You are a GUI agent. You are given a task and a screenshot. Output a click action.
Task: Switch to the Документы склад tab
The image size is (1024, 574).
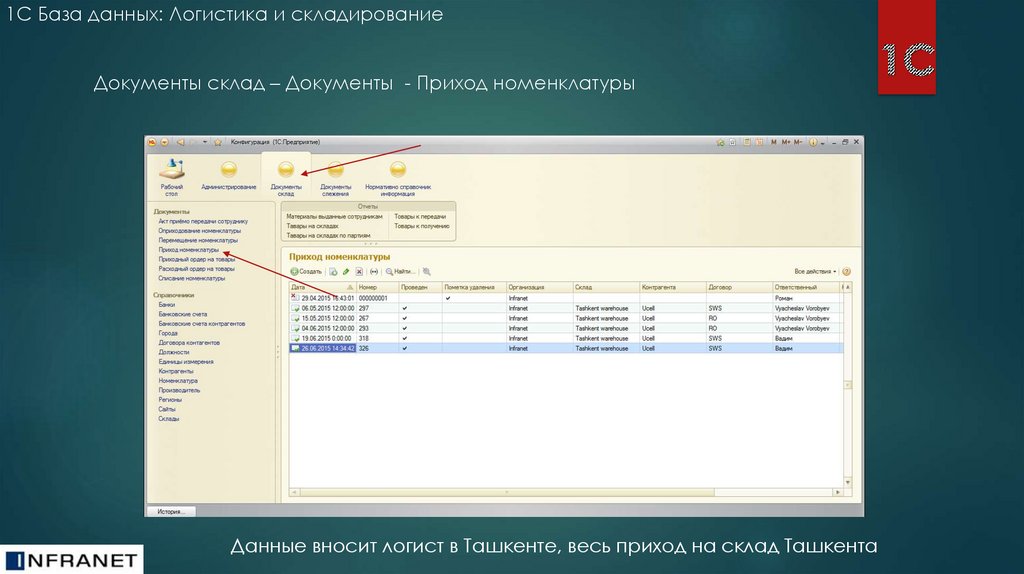(285, 170)
